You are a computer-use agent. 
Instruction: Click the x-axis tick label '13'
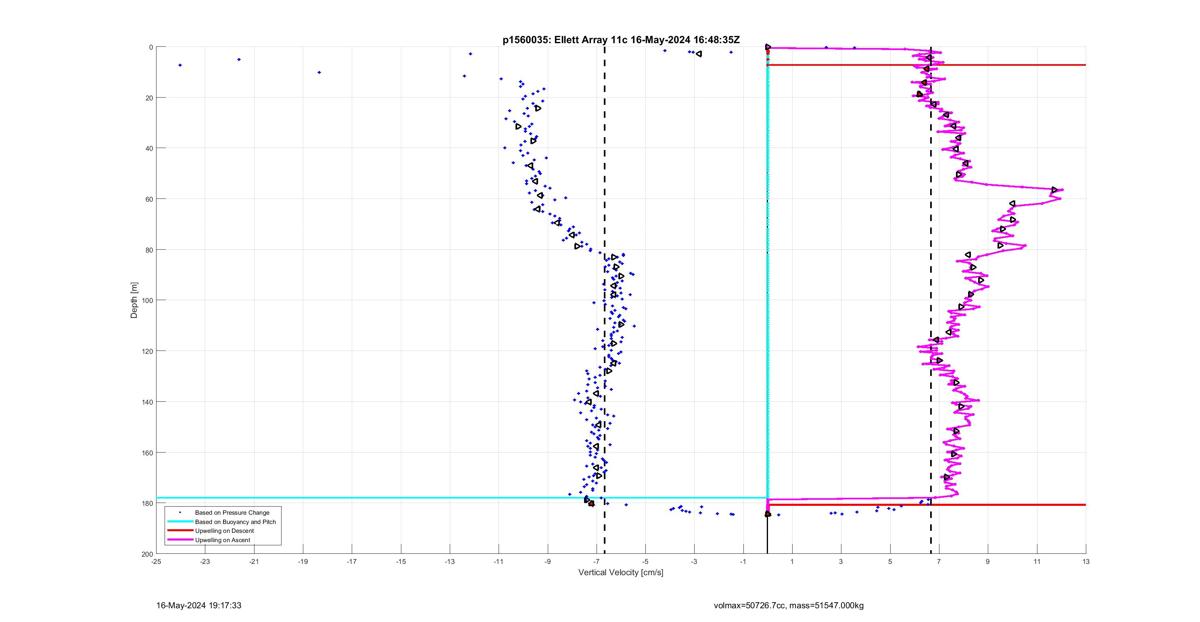tap(1086, 561)
